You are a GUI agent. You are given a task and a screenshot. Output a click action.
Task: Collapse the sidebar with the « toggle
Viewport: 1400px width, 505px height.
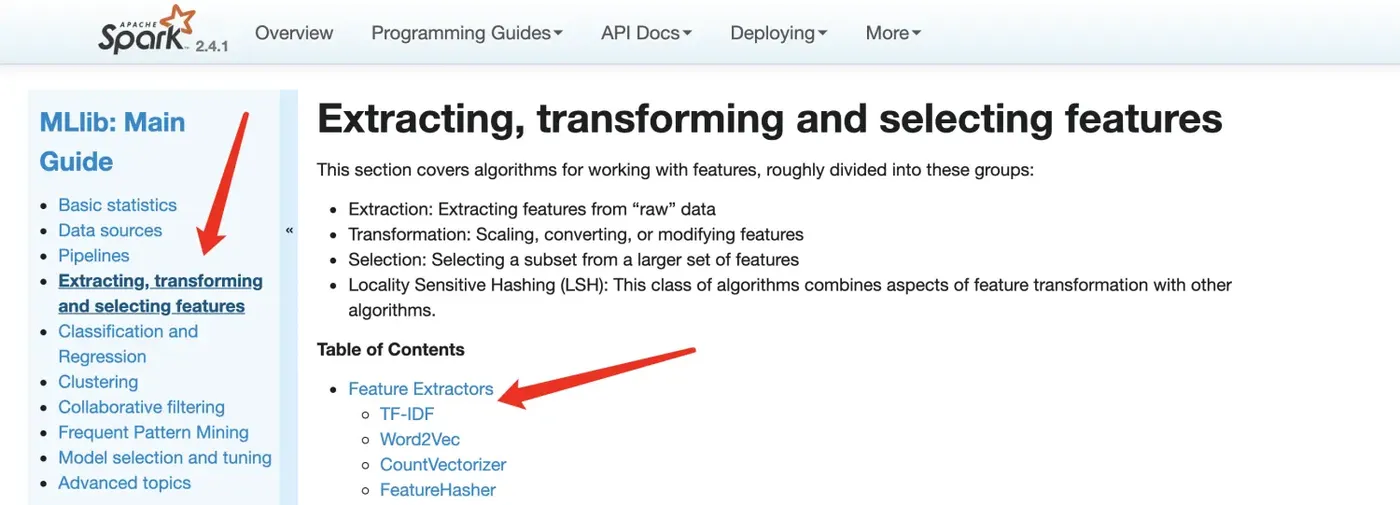(x=289, y=230)
